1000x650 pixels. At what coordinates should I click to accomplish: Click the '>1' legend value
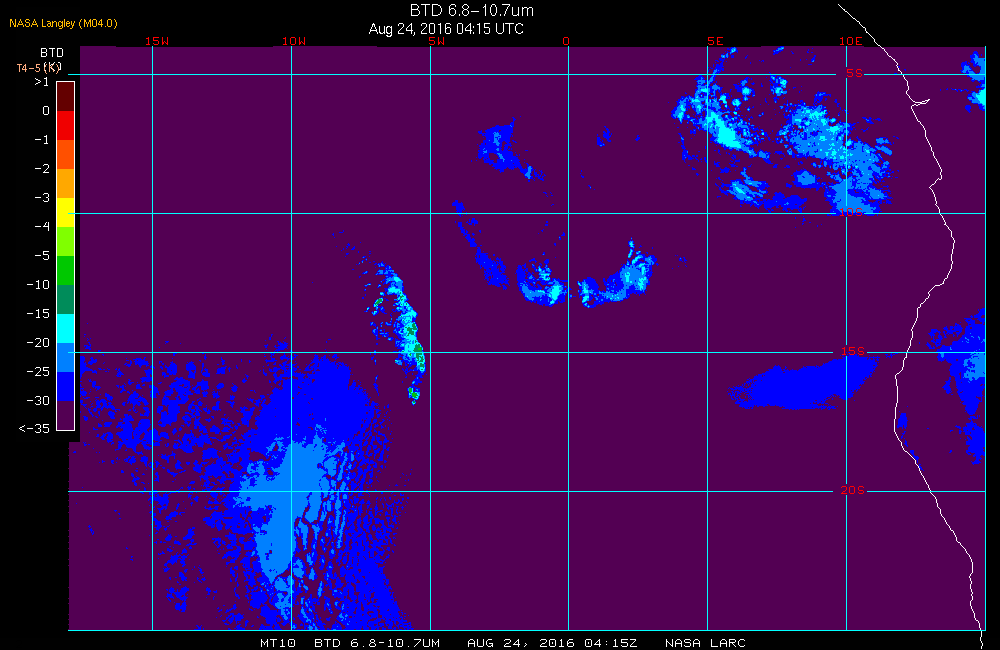pos(41,82)
